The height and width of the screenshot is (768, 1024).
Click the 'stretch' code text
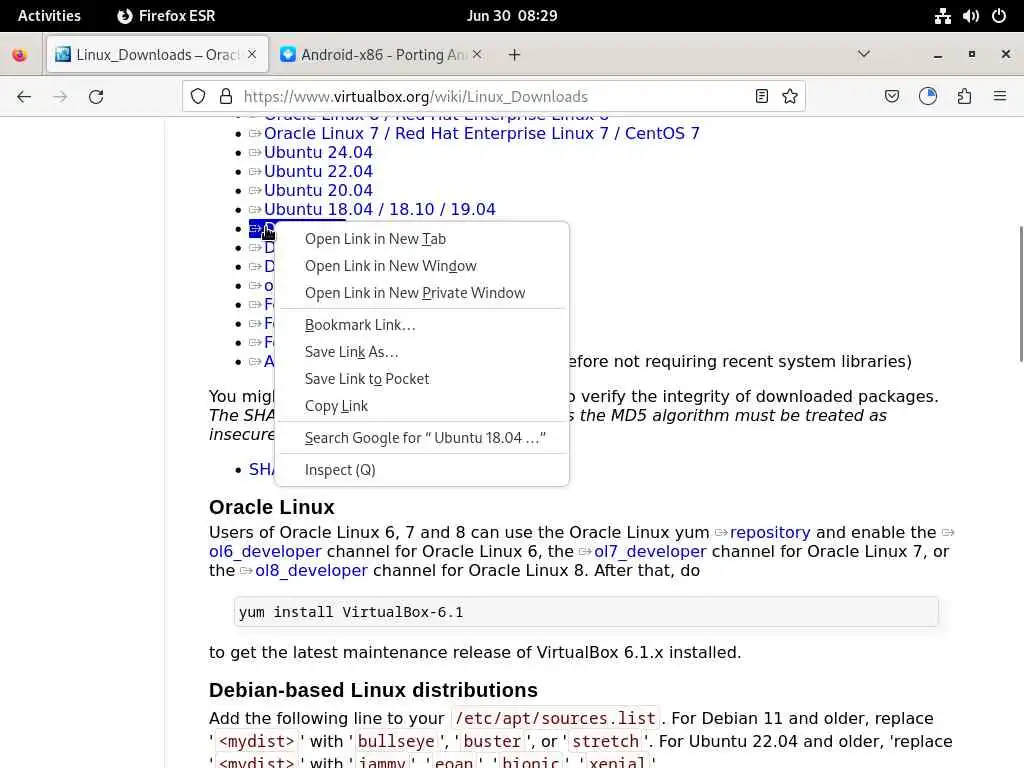tap(605, 741)
